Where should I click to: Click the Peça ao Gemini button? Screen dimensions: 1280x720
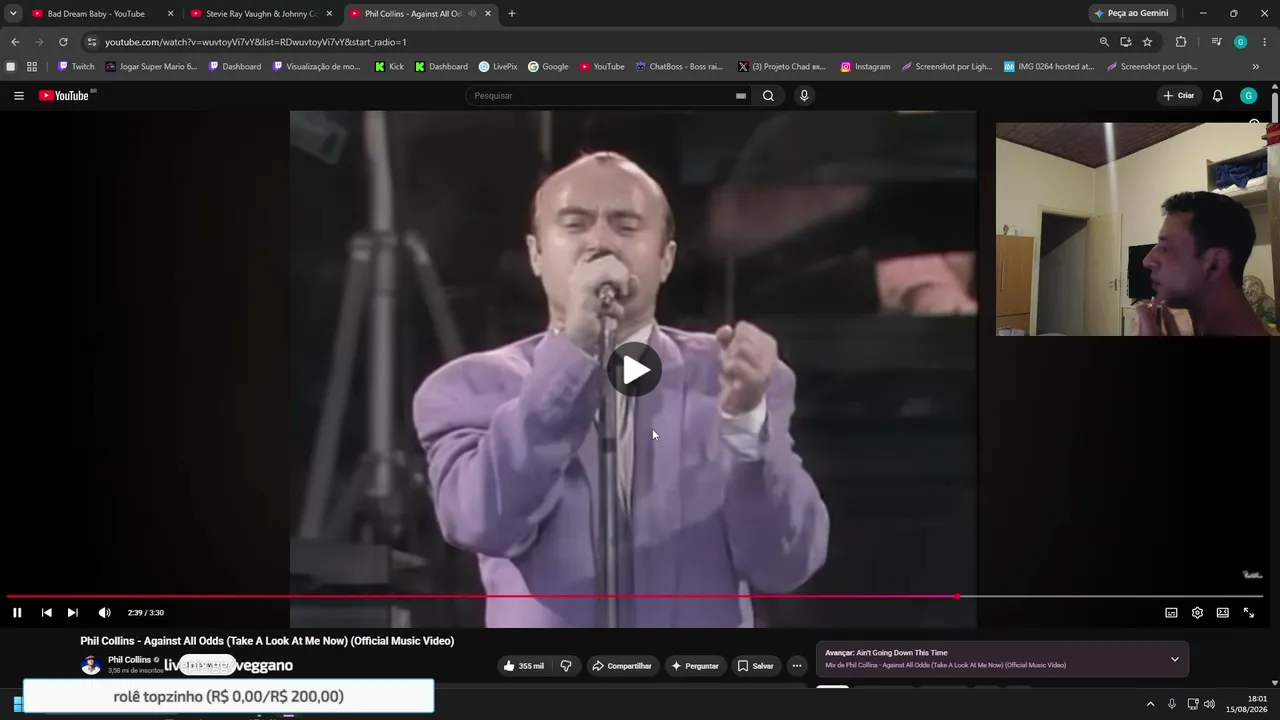coord(1131,14)
